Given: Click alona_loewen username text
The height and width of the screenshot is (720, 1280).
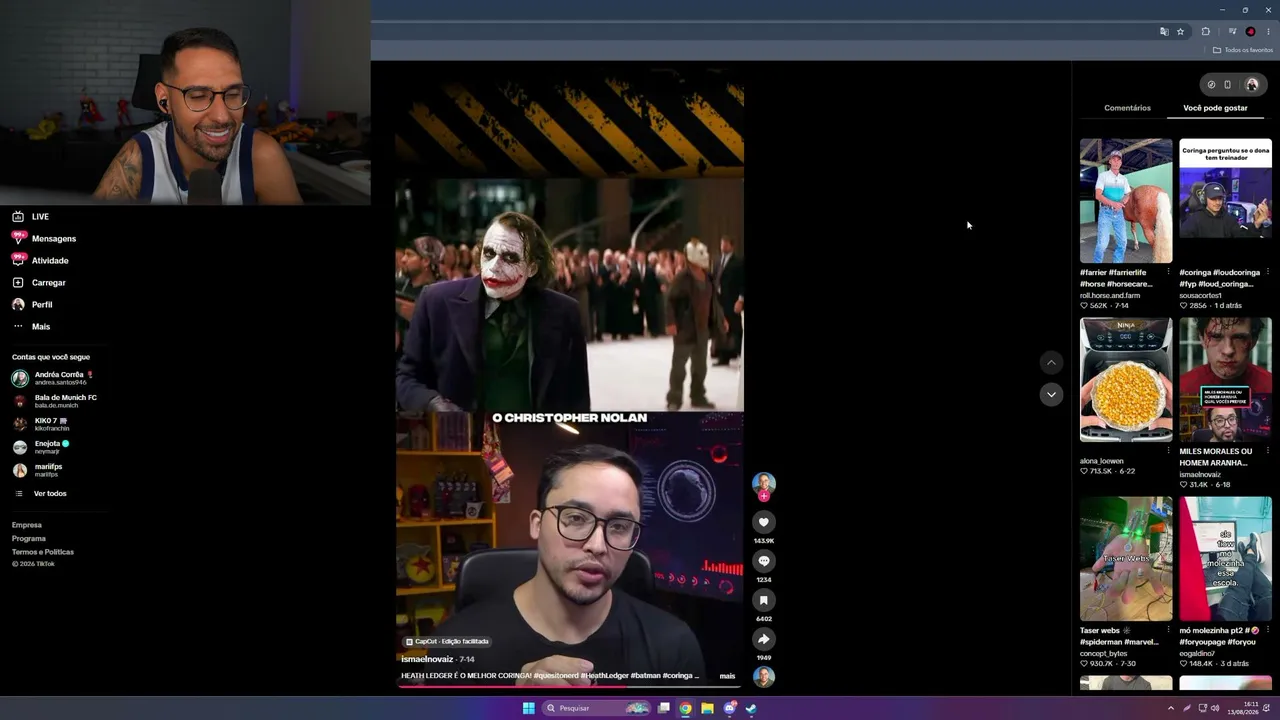Looking at the screenshot, I should click(1102, 461).
